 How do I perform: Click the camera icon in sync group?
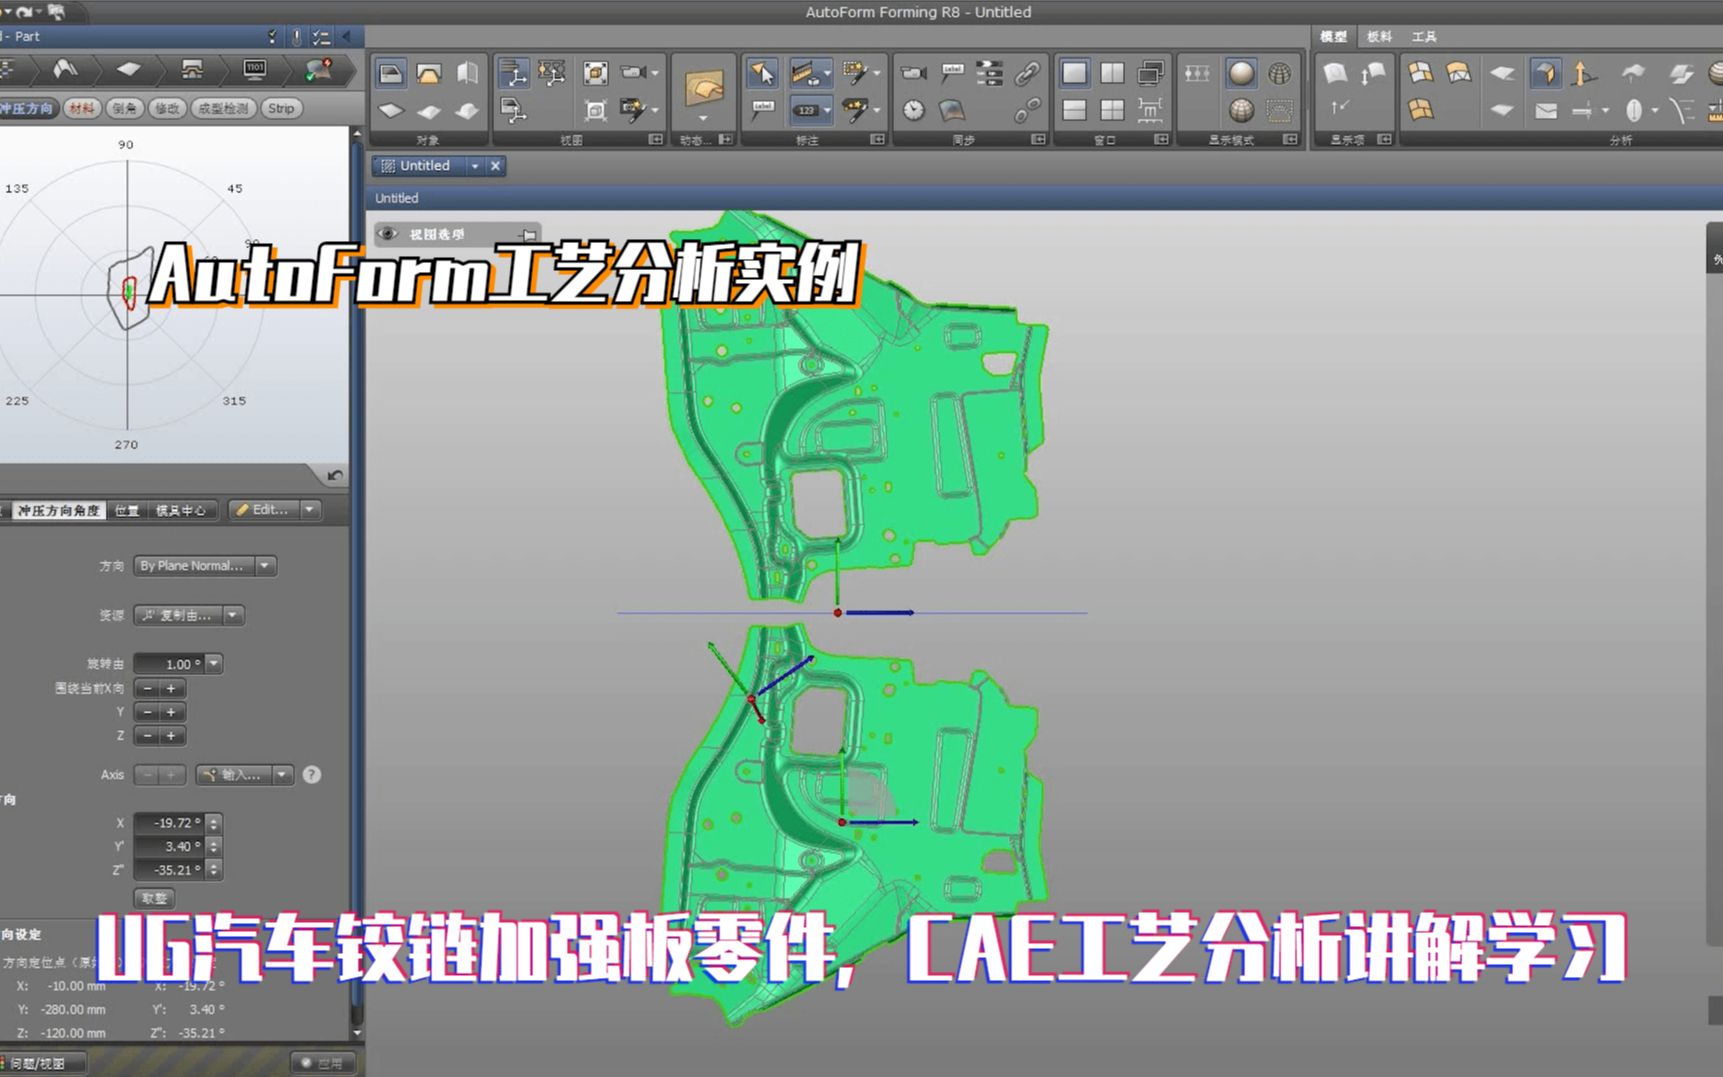(914, 73)
